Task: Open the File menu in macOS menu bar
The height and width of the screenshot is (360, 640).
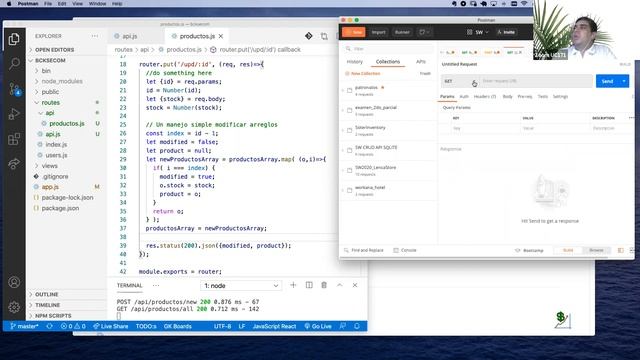Action: point(48,3)
